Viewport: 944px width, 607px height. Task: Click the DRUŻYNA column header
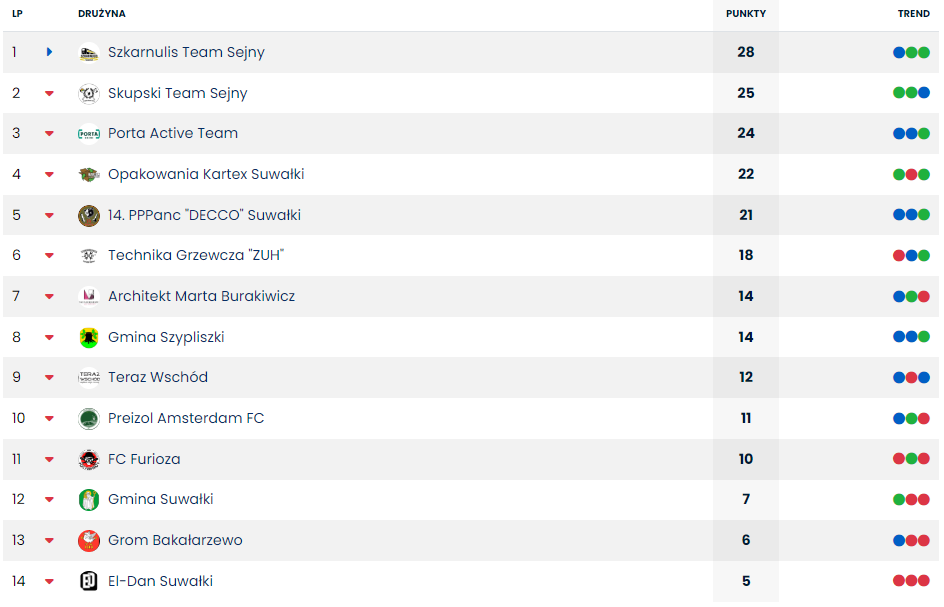coord(102,14)
